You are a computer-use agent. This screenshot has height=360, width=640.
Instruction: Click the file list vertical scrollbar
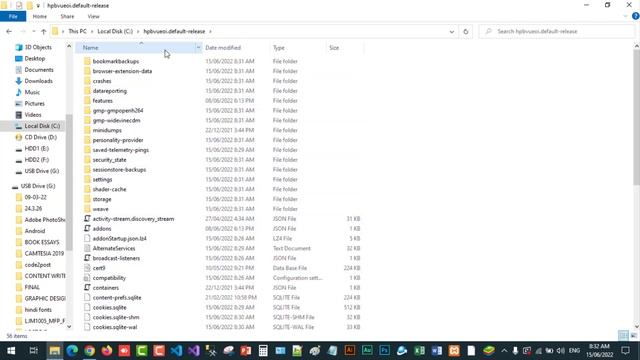point(636,118)
